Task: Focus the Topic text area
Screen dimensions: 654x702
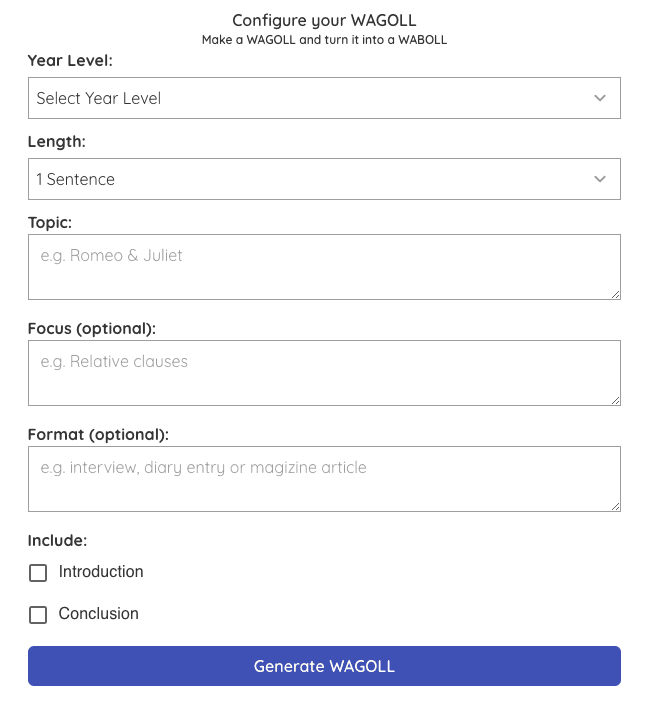Action: 324,266
